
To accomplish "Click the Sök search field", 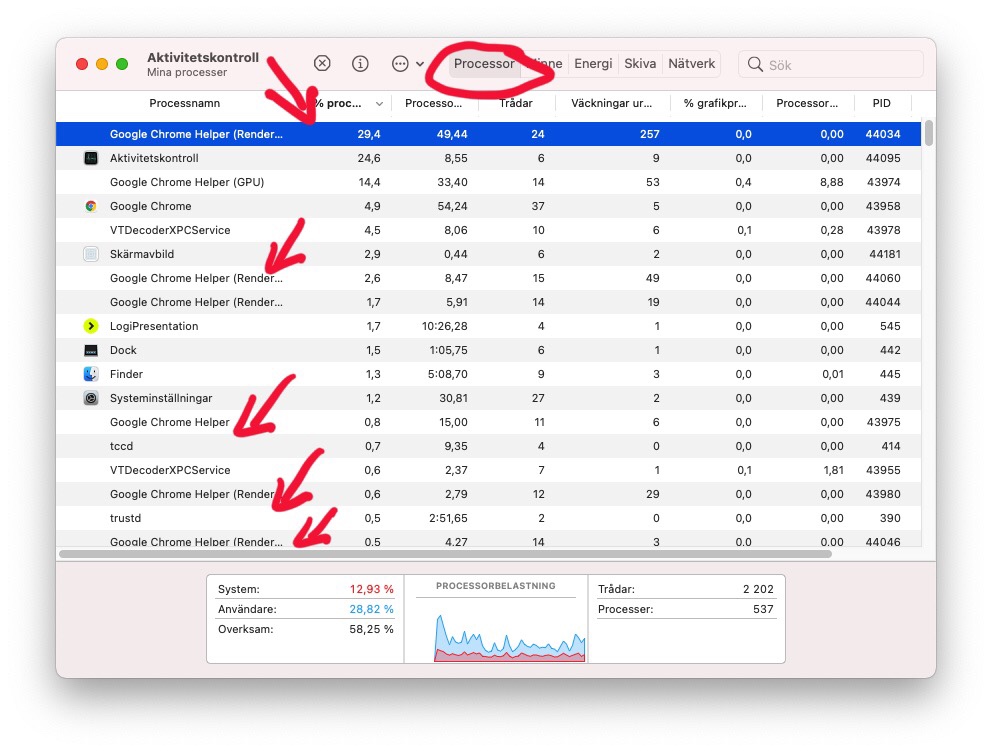I will [x=840, y=65].
